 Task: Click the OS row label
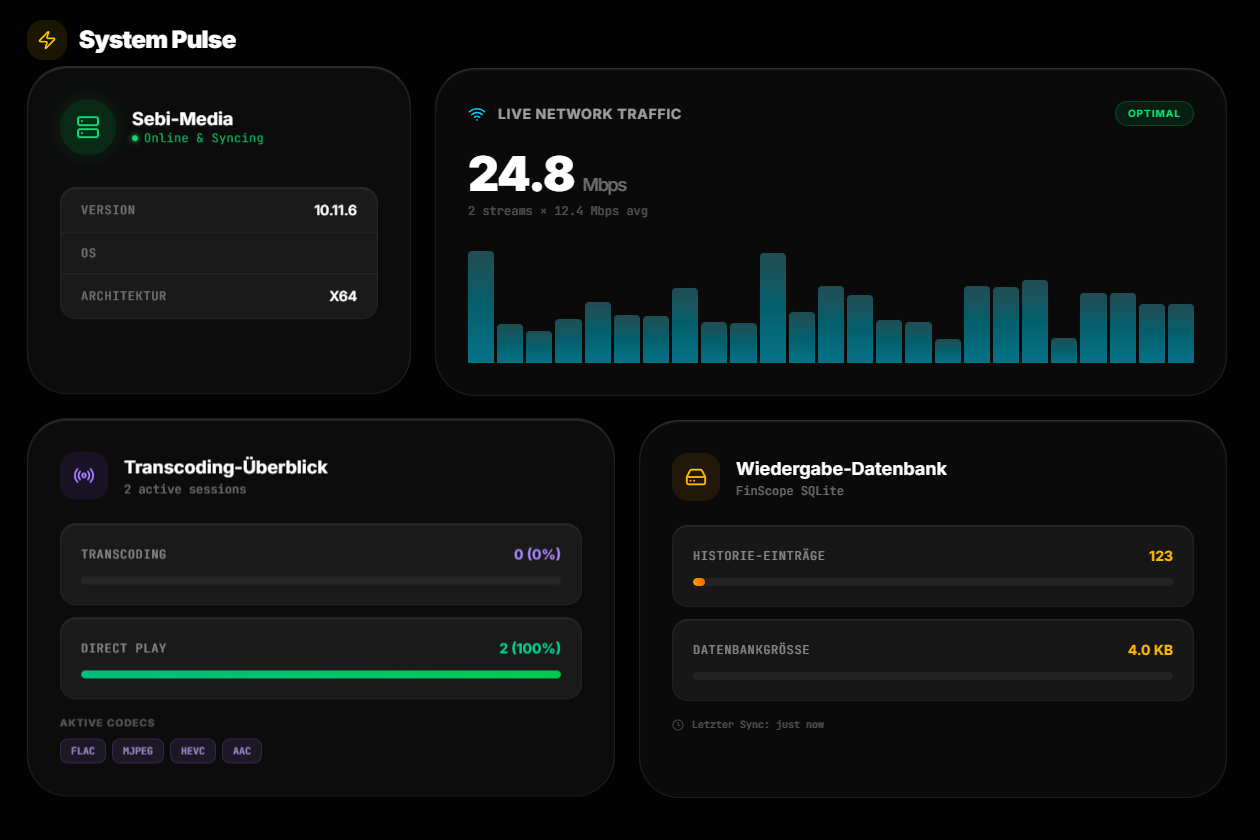89,253
